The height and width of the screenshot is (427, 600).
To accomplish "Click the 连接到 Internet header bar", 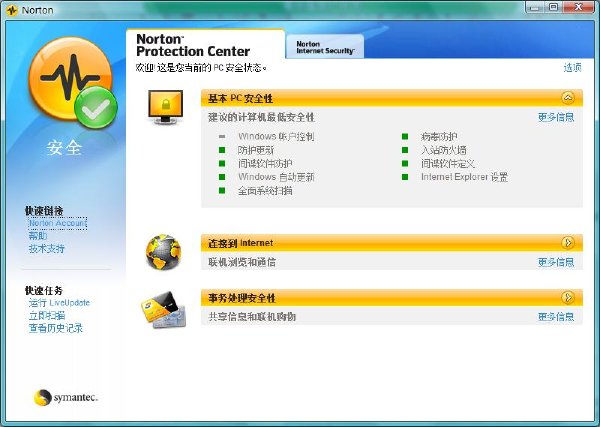I will pos(391,243).
